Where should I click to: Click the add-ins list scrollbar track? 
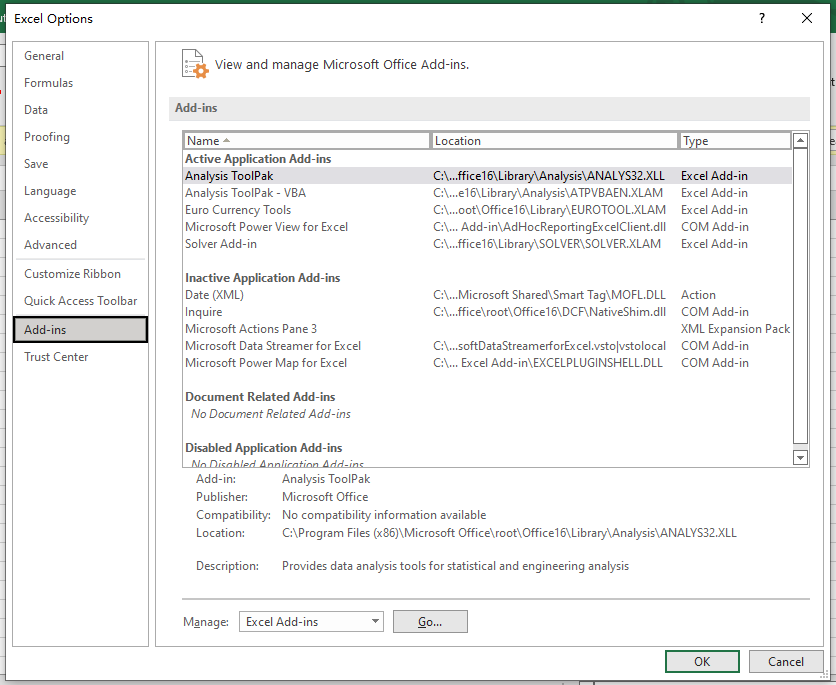800,296
